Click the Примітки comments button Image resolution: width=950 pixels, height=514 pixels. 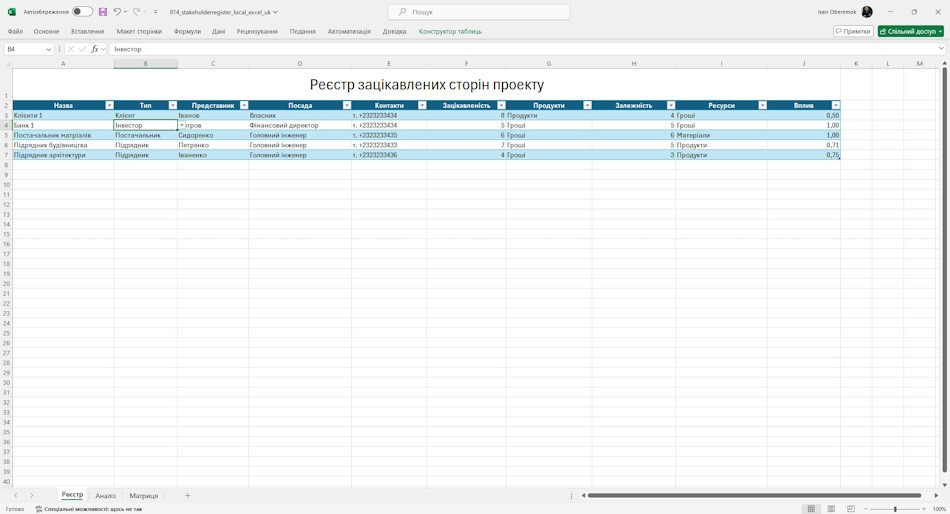point(853,31)
